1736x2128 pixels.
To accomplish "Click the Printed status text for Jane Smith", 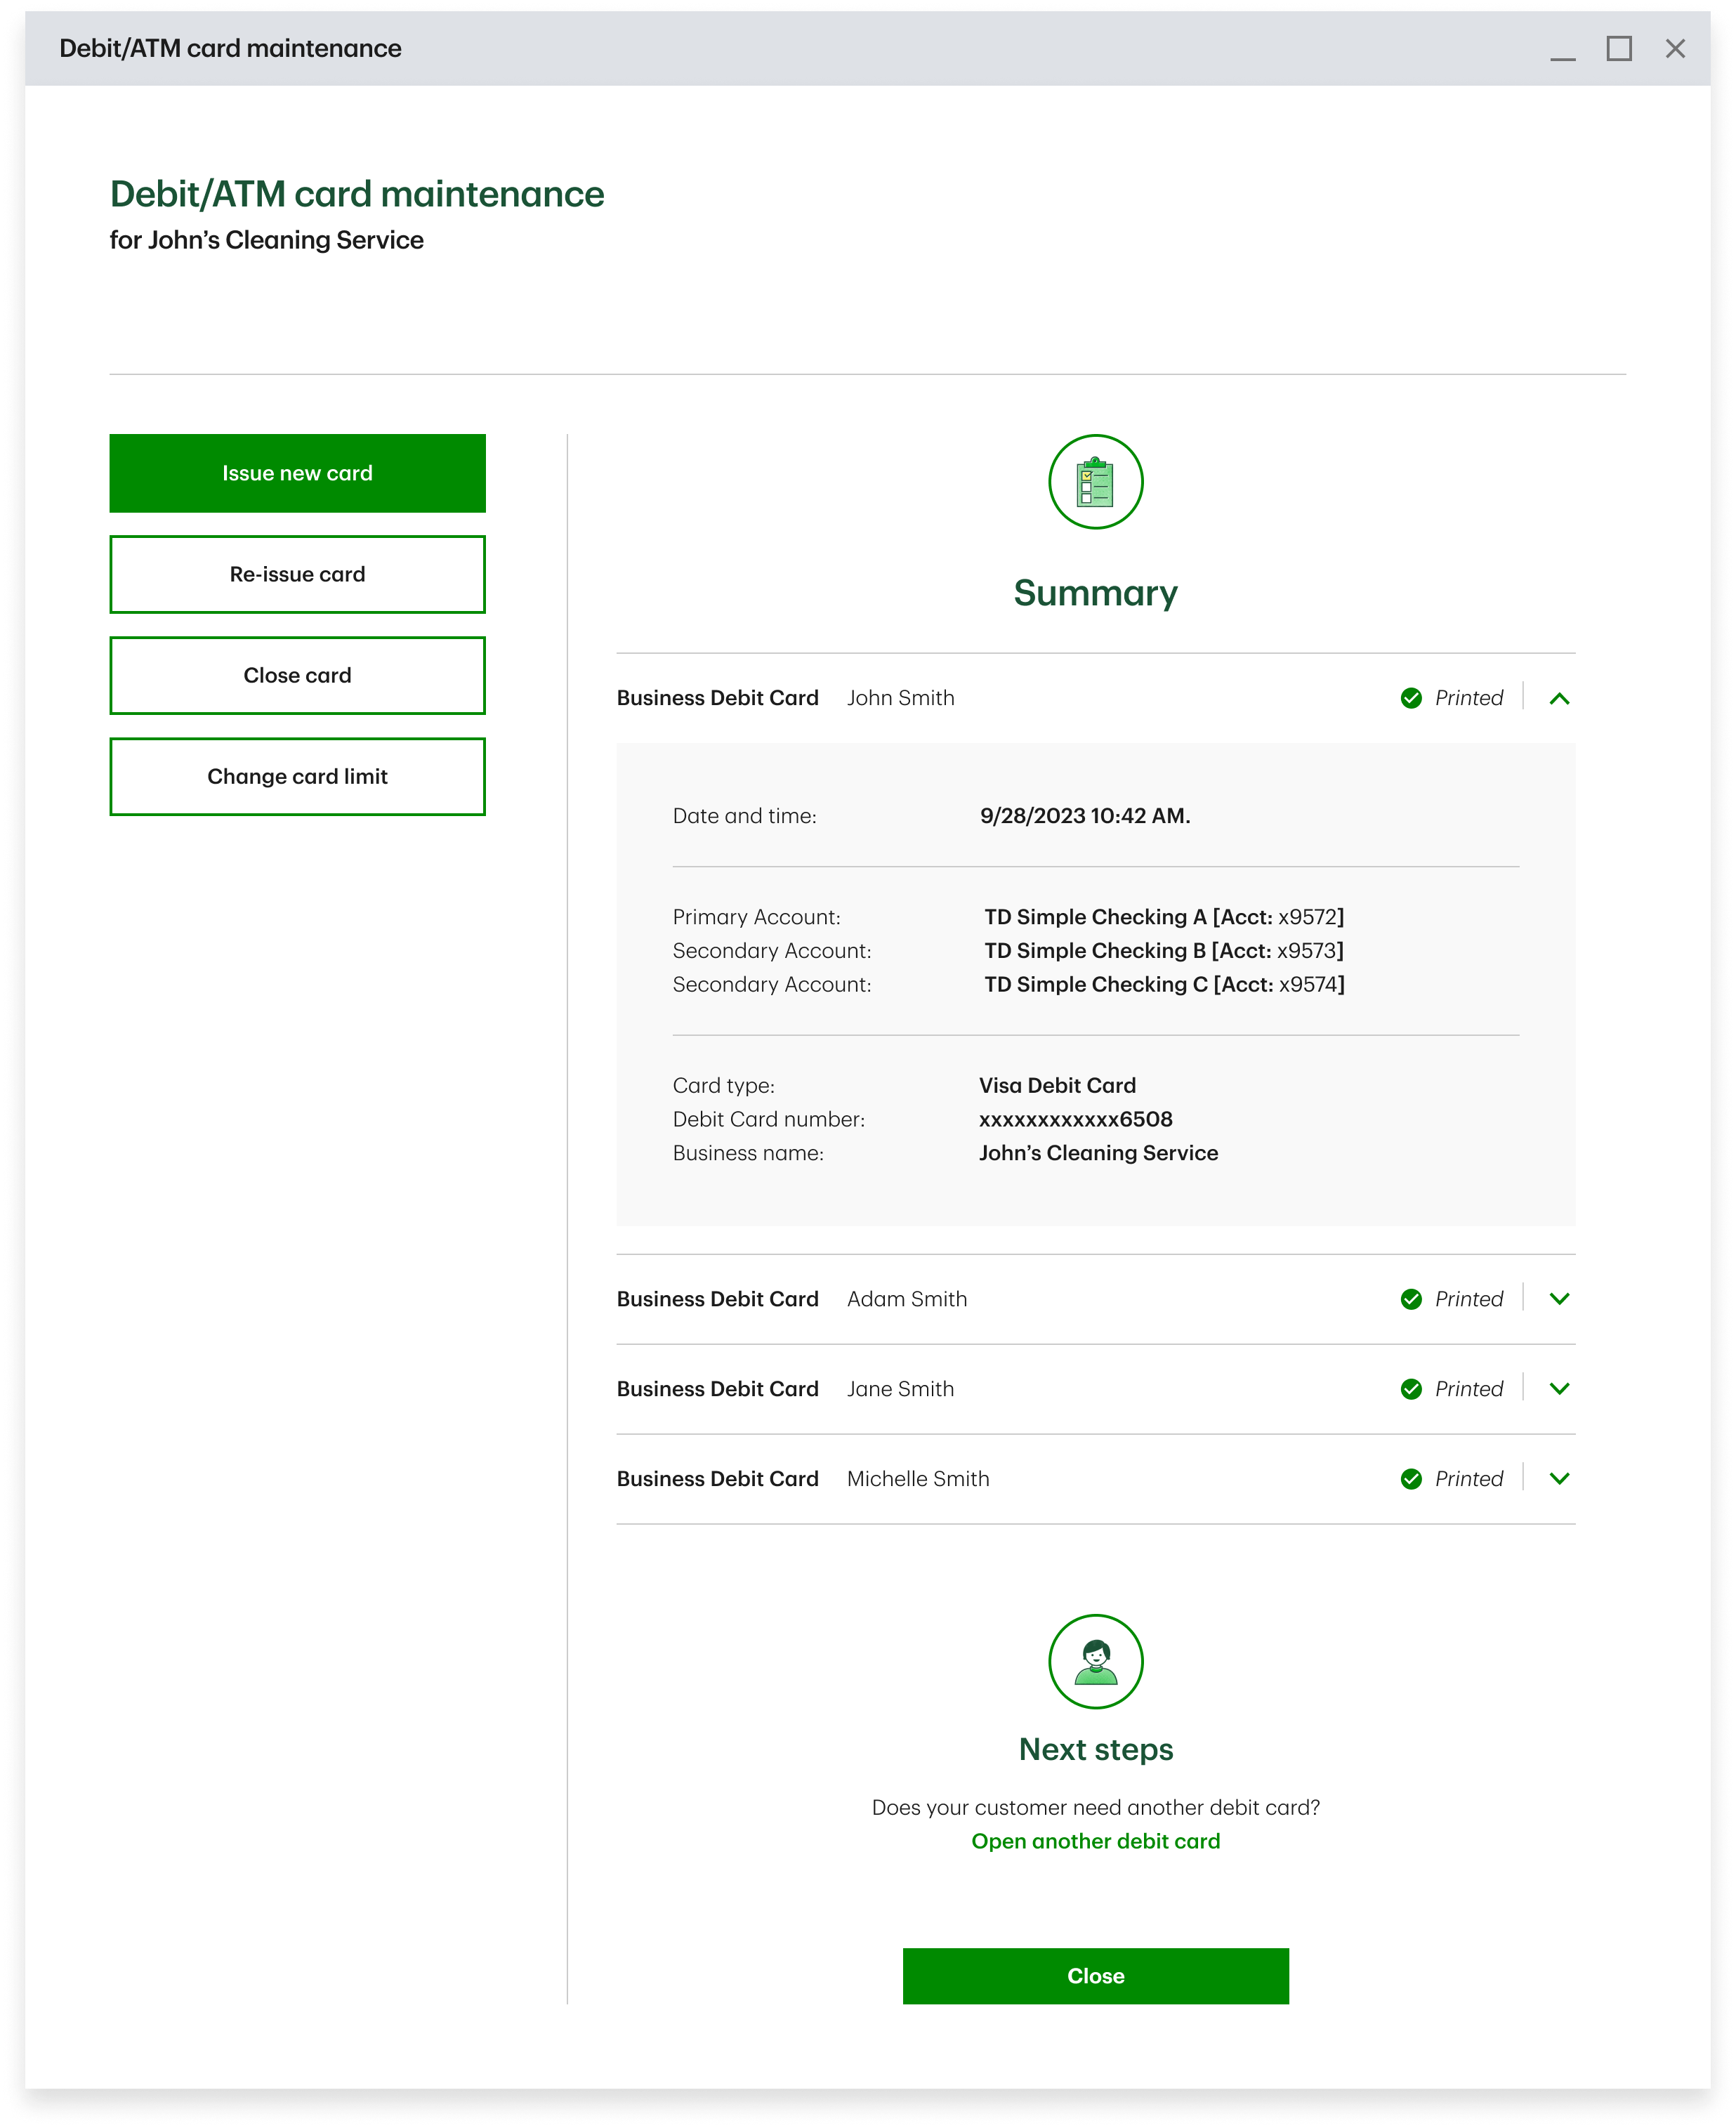I will (x=1468, y=1389).
